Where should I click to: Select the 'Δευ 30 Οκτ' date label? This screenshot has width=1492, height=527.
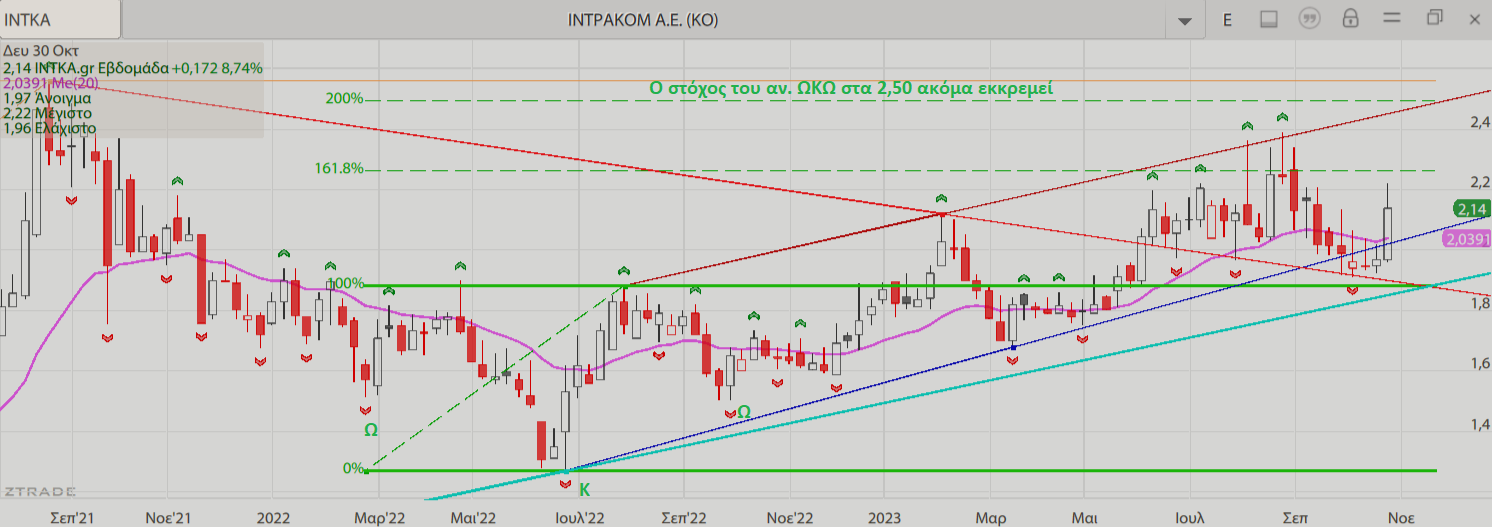[x=41, y=51]
